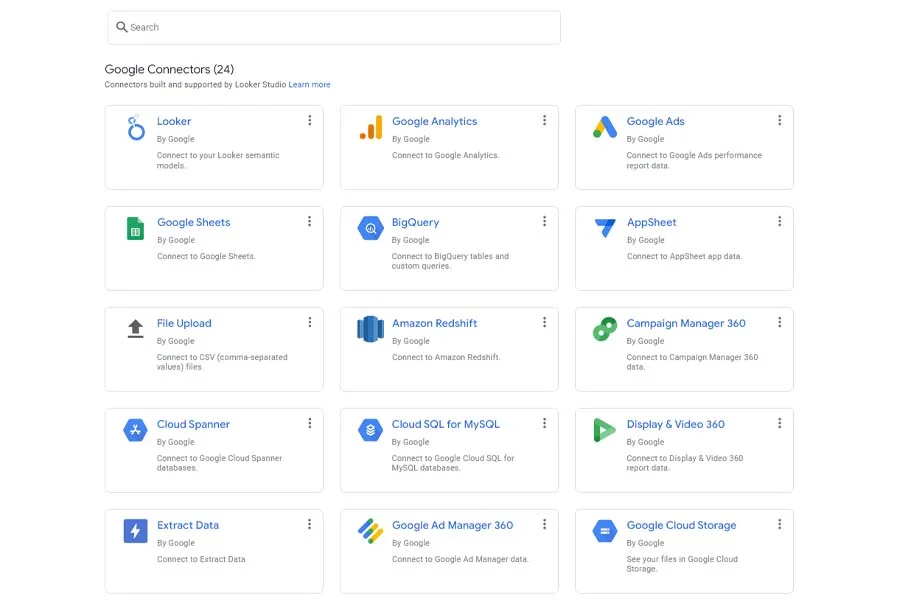The width and height of the screenshot is (900, 600).
Task: Click "Connect to Google Ads performance report data" text
Action: coord(694,160)
